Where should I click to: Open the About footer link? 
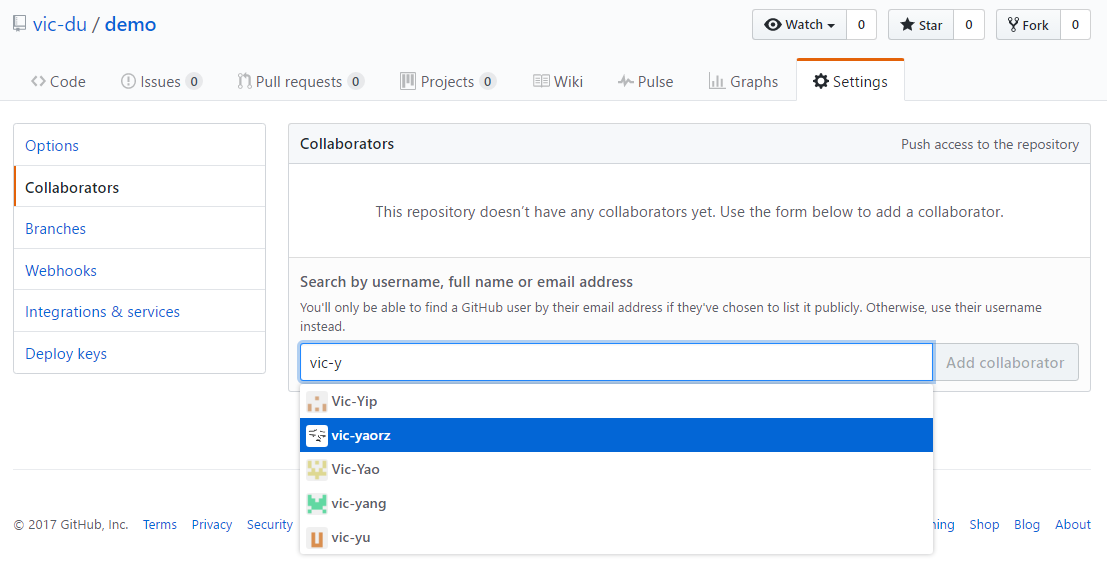click(x=1073, y=524)
